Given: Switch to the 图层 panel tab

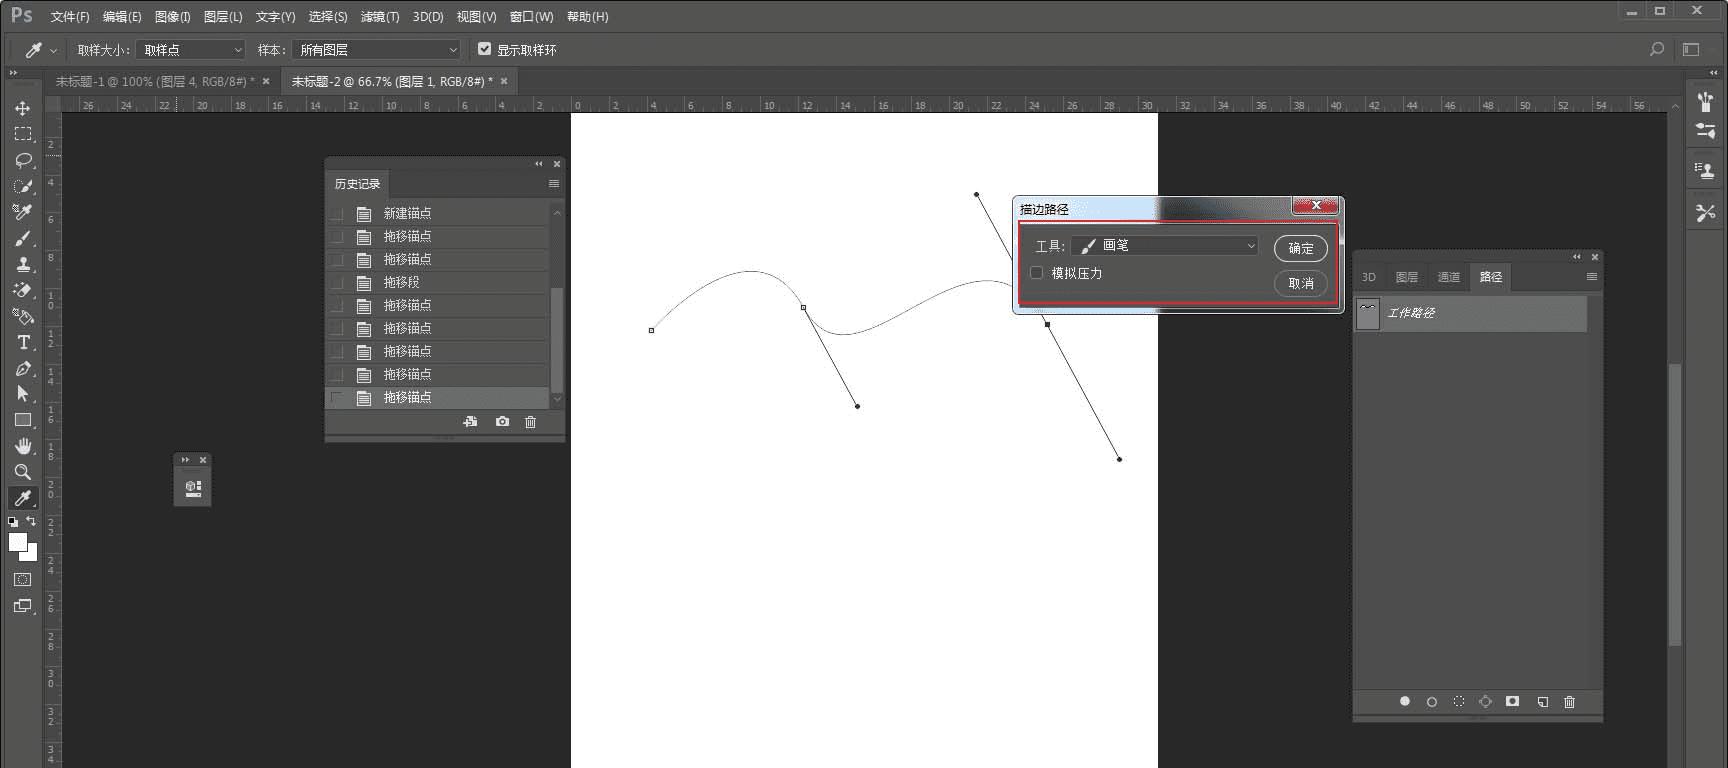Looking at the screenshot, I should (1407, 277).
